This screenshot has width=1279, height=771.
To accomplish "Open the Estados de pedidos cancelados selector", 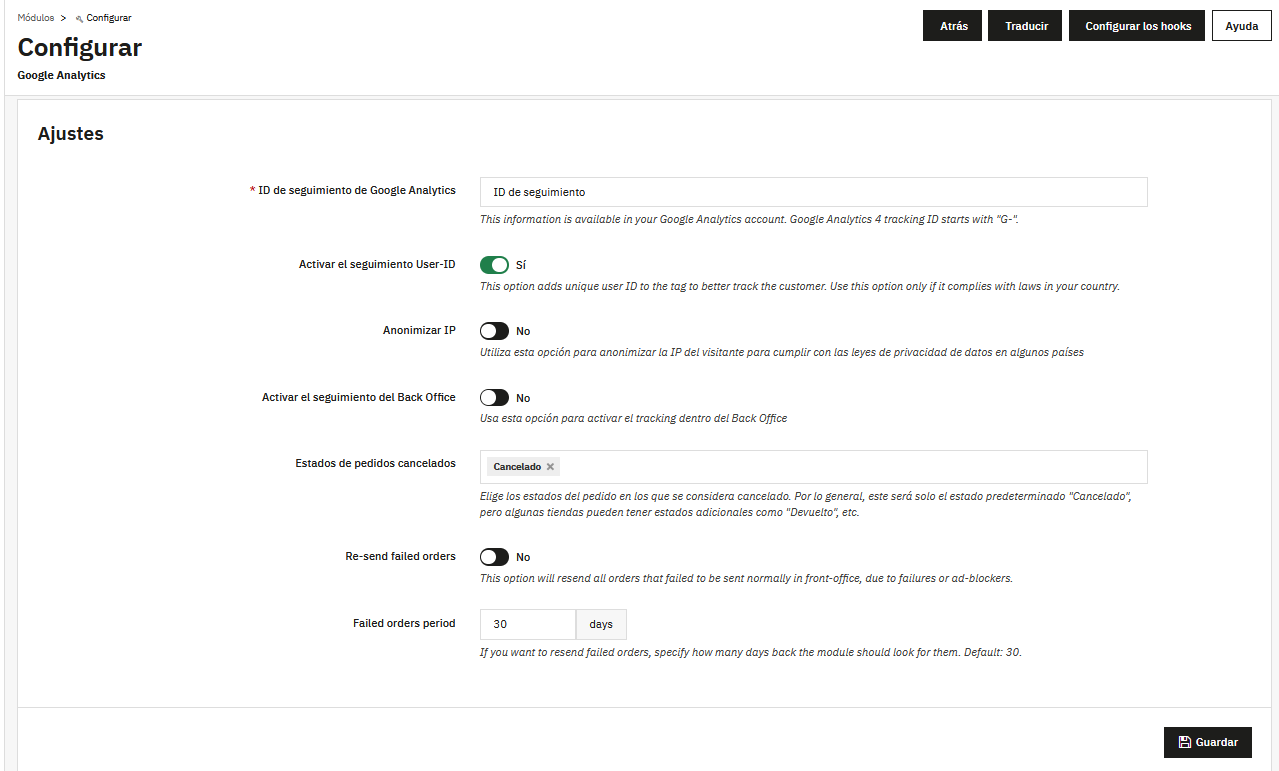I will [x=800, y=466].
